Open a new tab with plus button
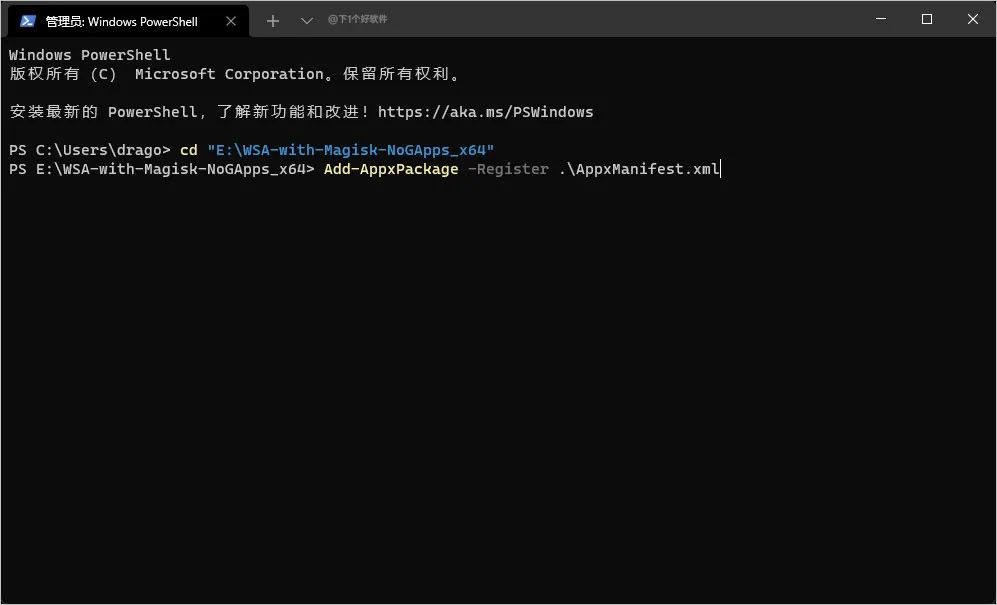 click(273, 21)
